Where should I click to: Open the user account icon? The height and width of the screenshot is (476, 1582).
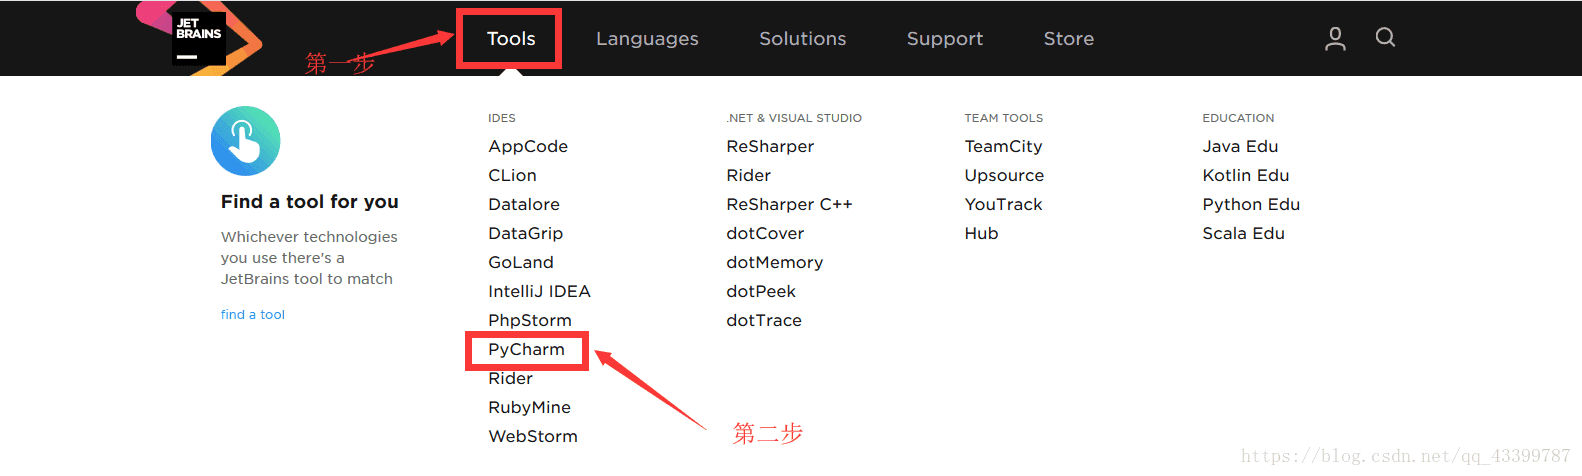coord(1335,39)
